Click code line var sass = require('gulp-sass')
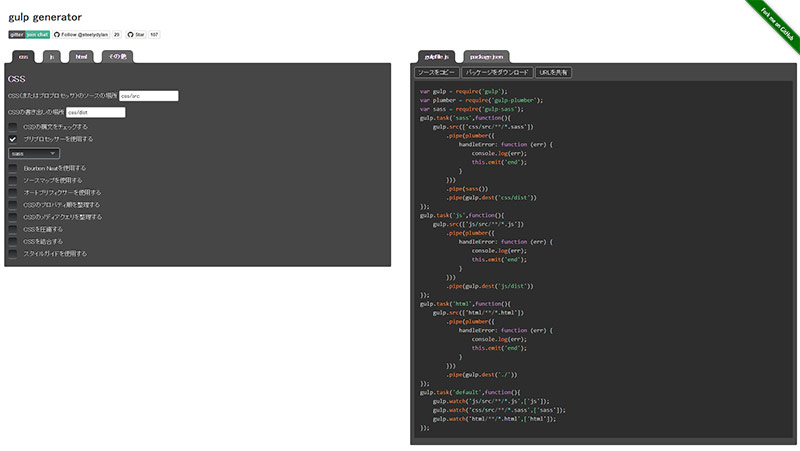Image resolution: width=800 pixels, height=451 pixels. pyautogui.click(x=471, y=109)
